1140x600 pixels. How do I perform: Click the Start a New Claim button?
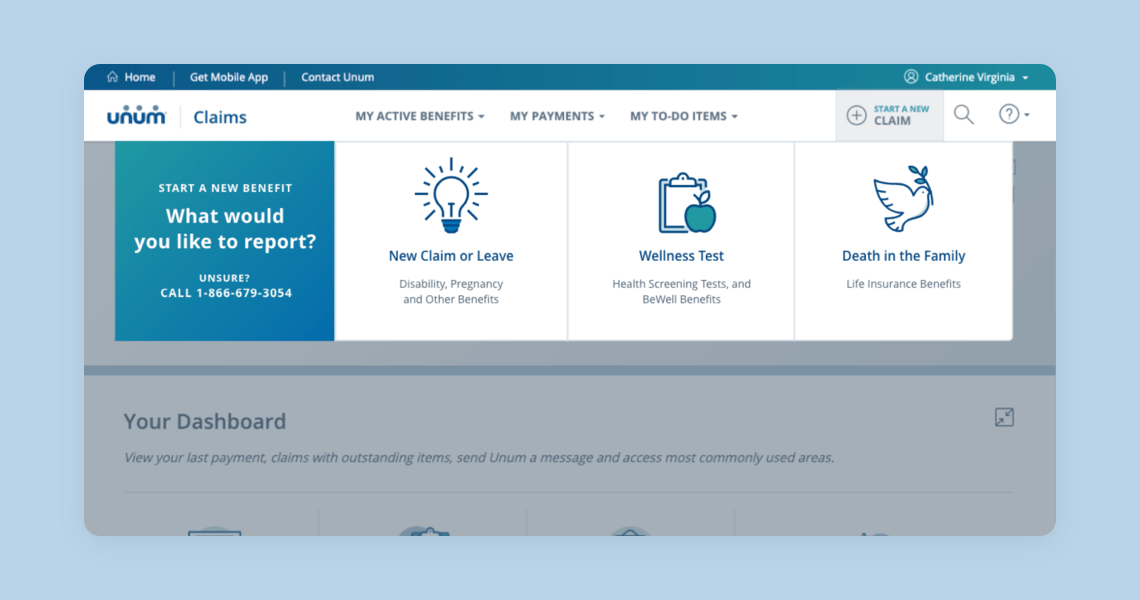click(889, 115)
